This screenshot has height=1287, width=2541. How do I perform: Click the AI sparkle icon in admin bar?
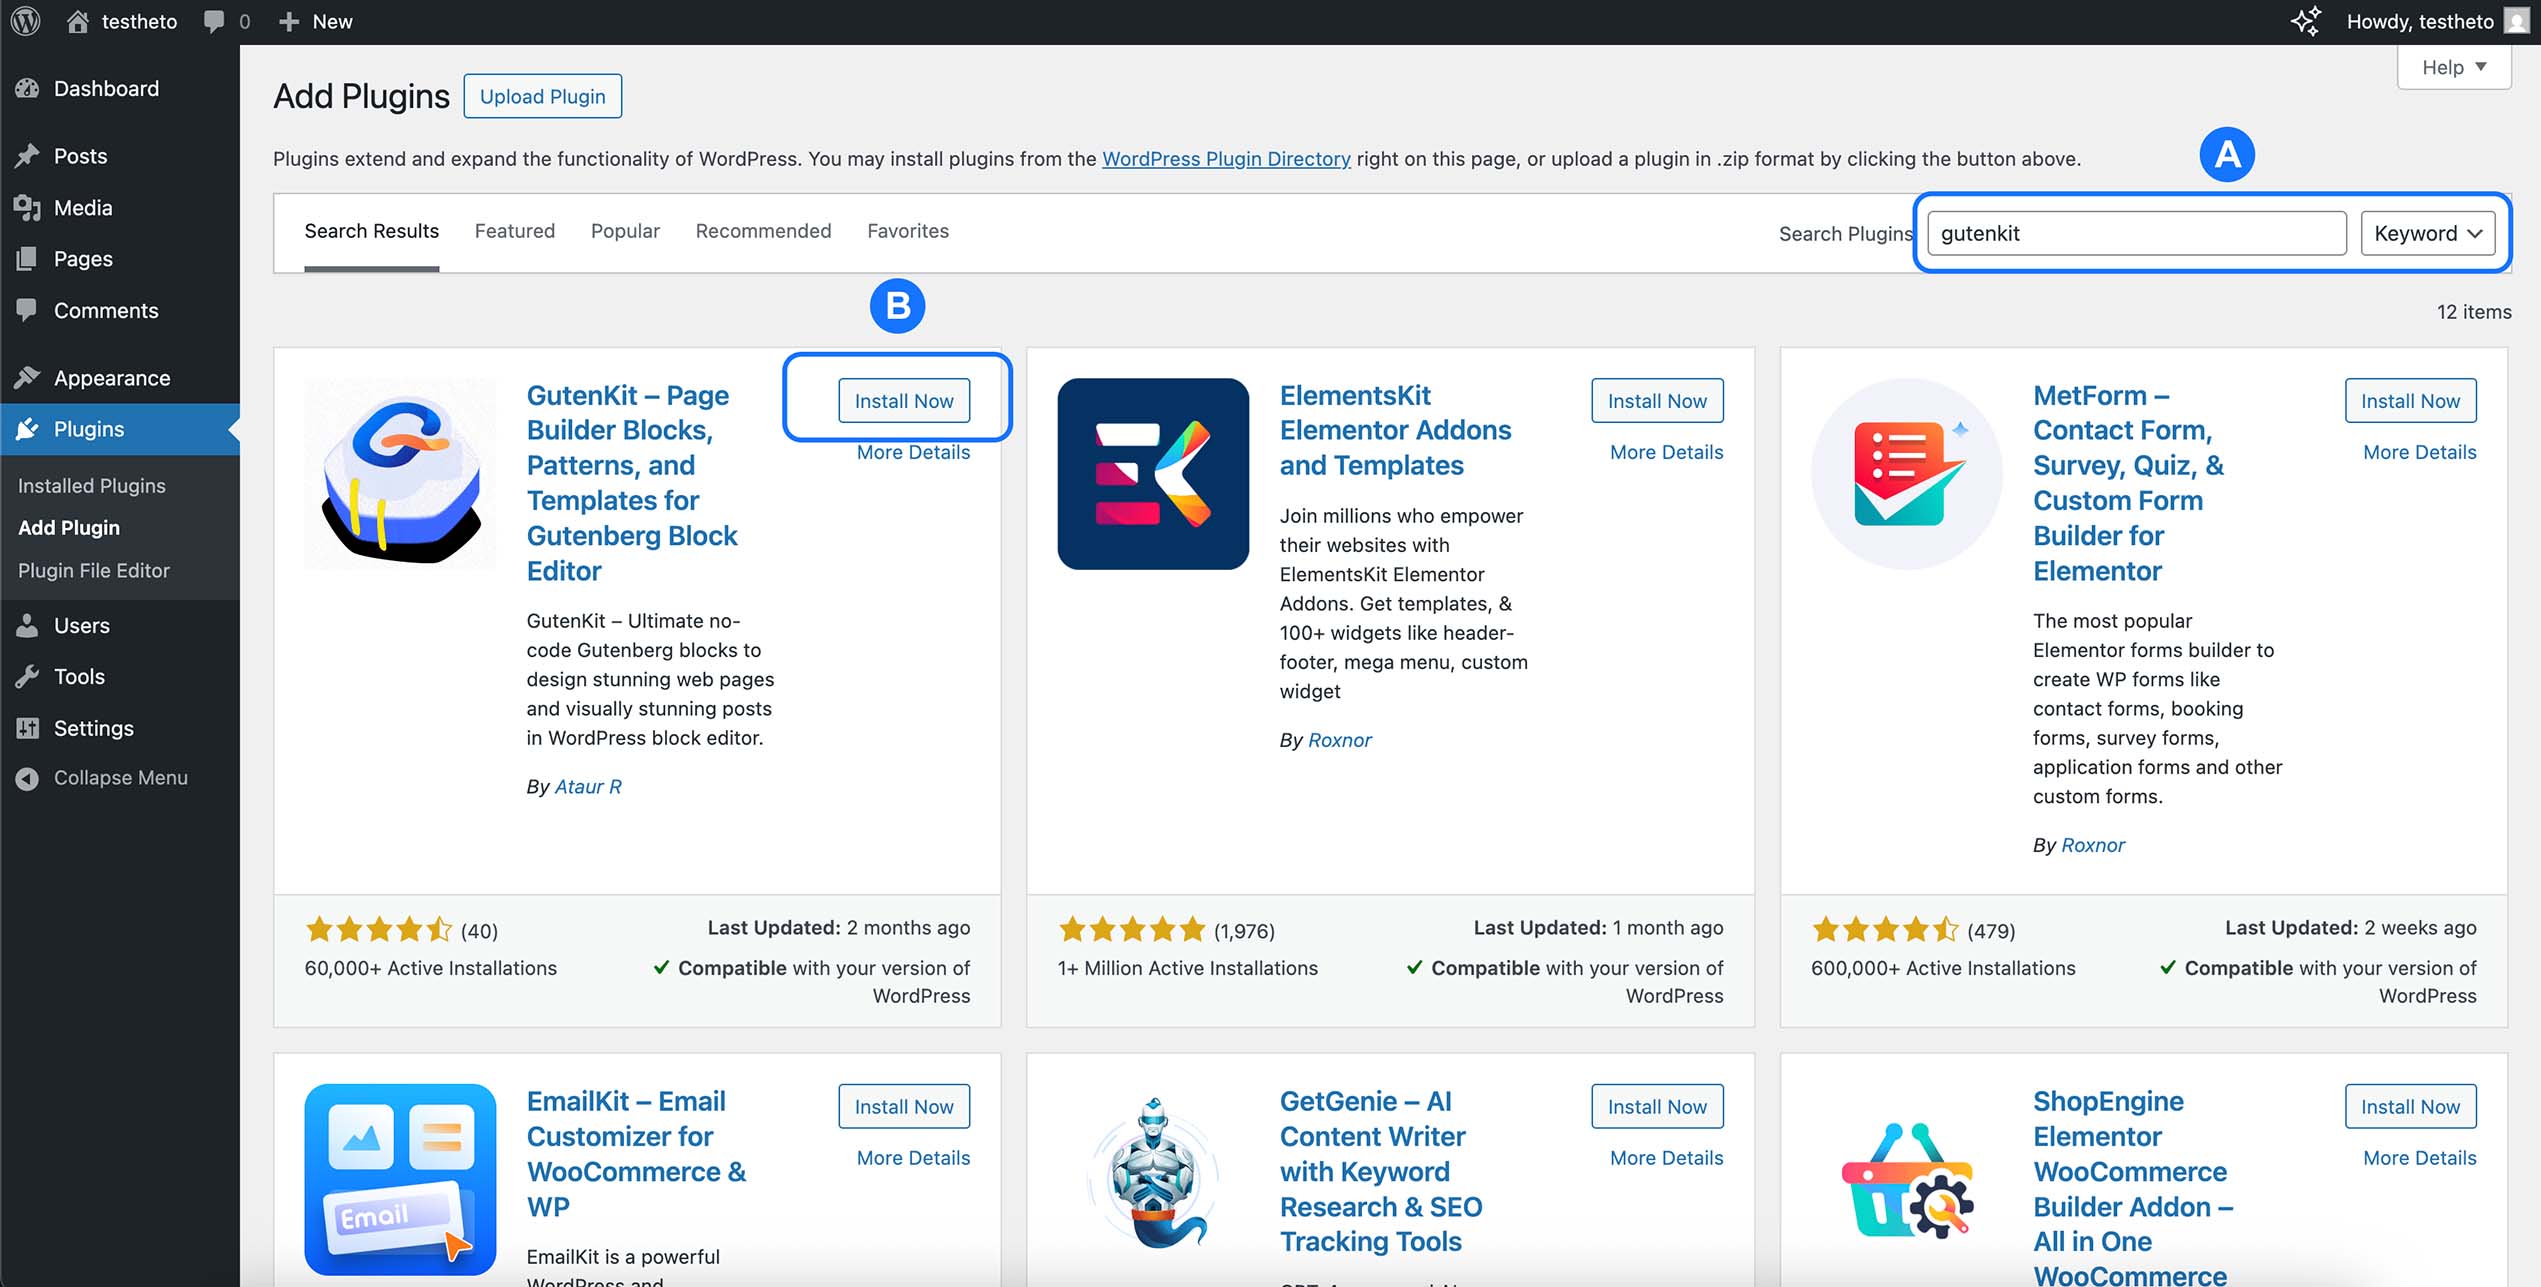click(x=2307, y=21)
